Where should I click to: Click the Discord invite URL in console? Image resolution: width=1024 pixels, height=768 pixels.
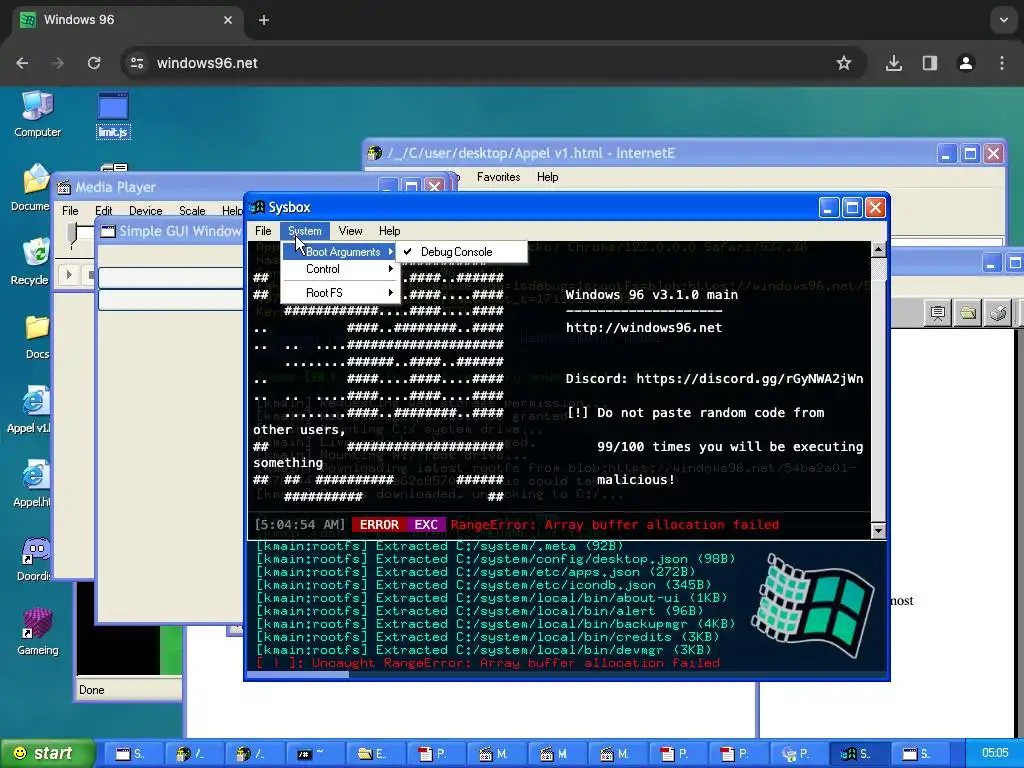pos(749,379)
